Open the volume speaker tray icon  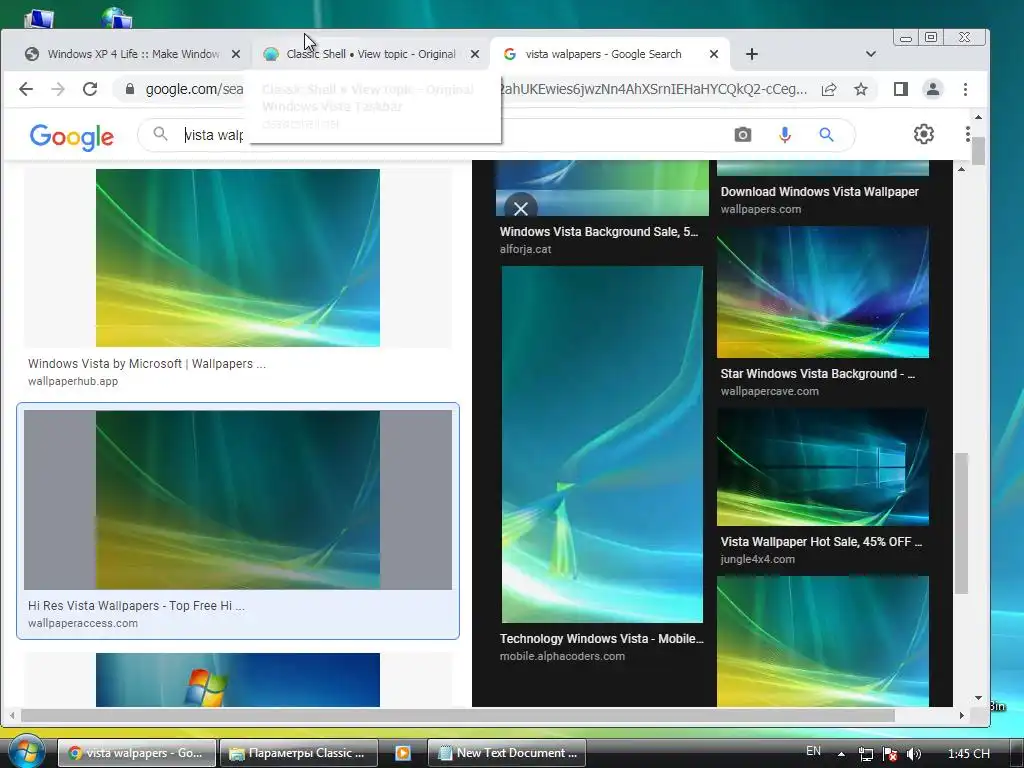tap(914, 754)
